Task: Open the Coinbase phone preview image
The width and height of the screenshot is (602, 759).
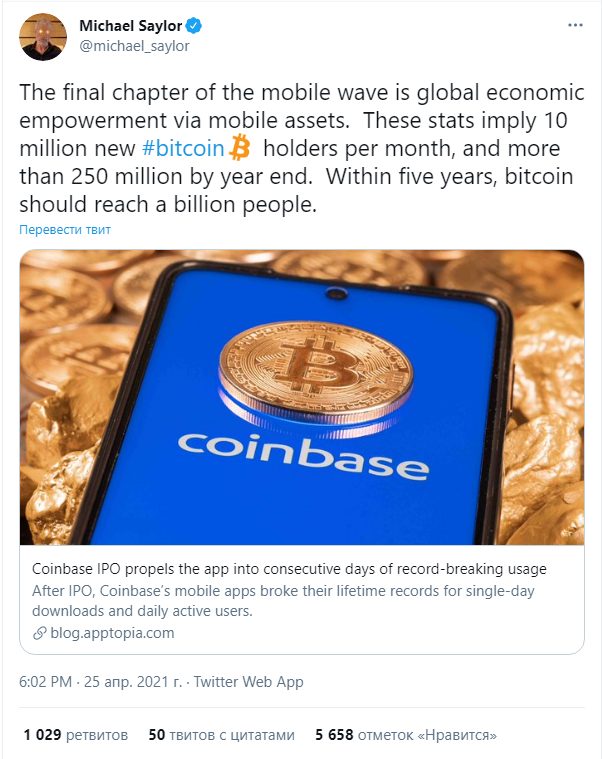Action: pyautogui.click(x=301, y=397)
